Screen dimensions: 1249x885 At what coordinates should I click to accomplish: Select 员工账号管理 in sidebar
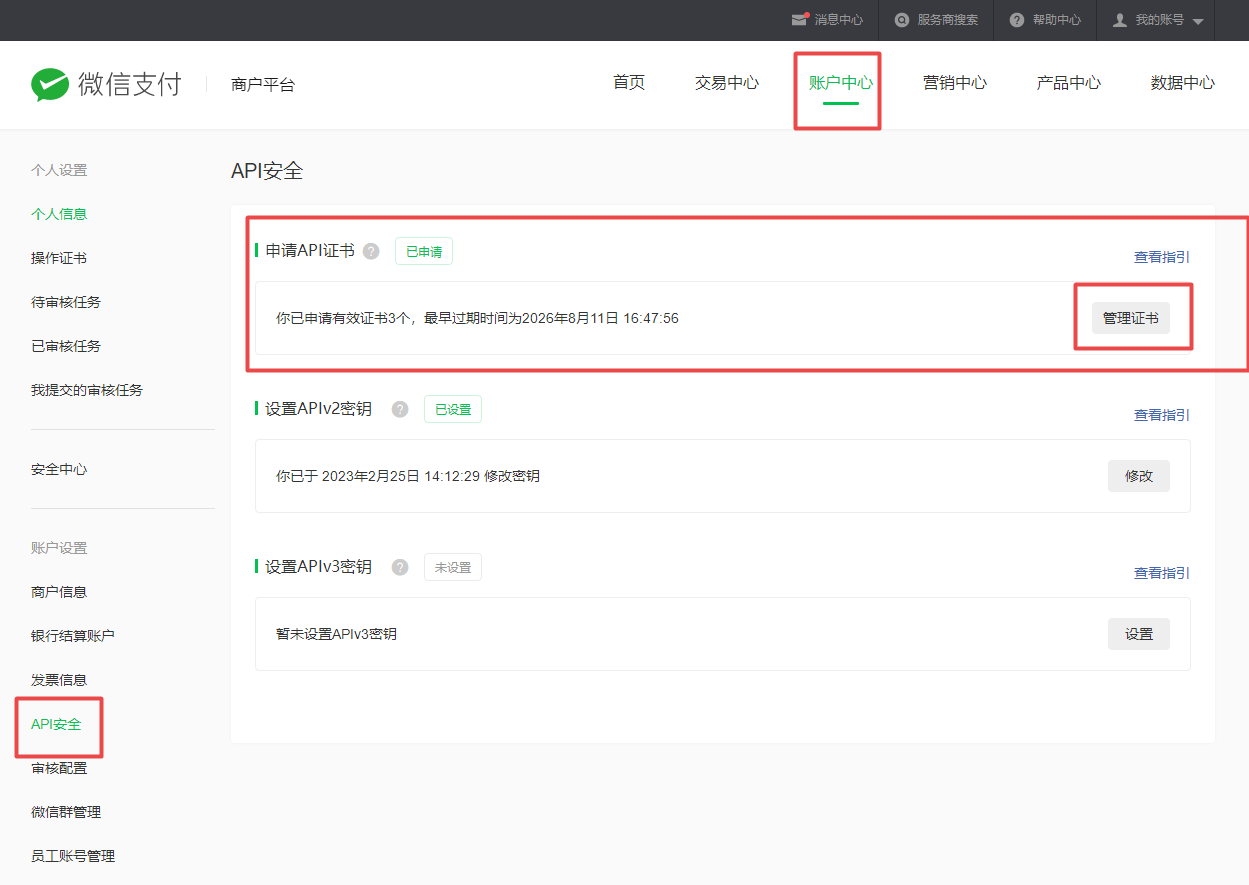point(73,856)
